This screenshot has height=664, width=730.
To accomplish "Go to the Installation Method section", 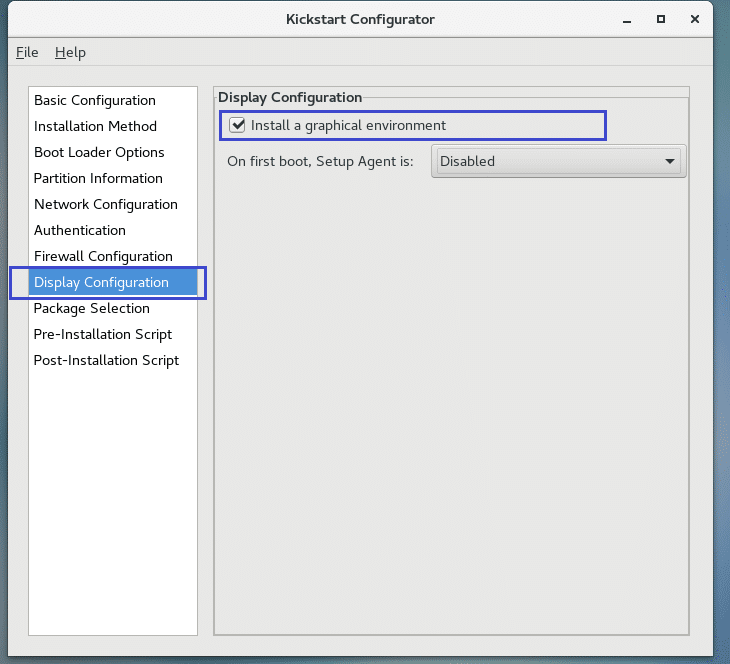I will tap(95, 126).
